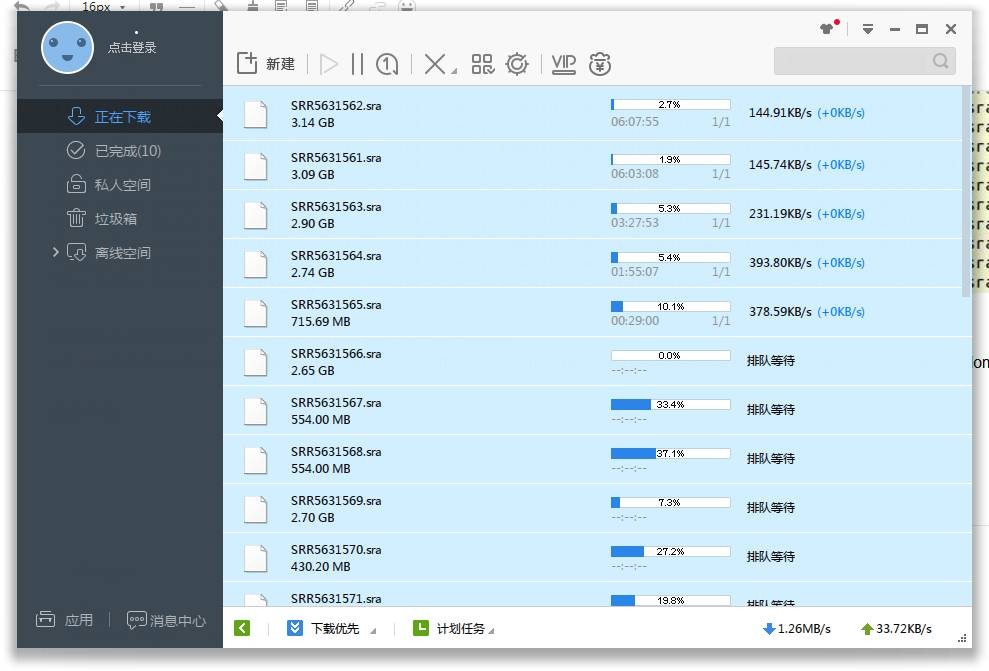
Task: Collapse sidebar with green arrow icon
Action: 242,628
